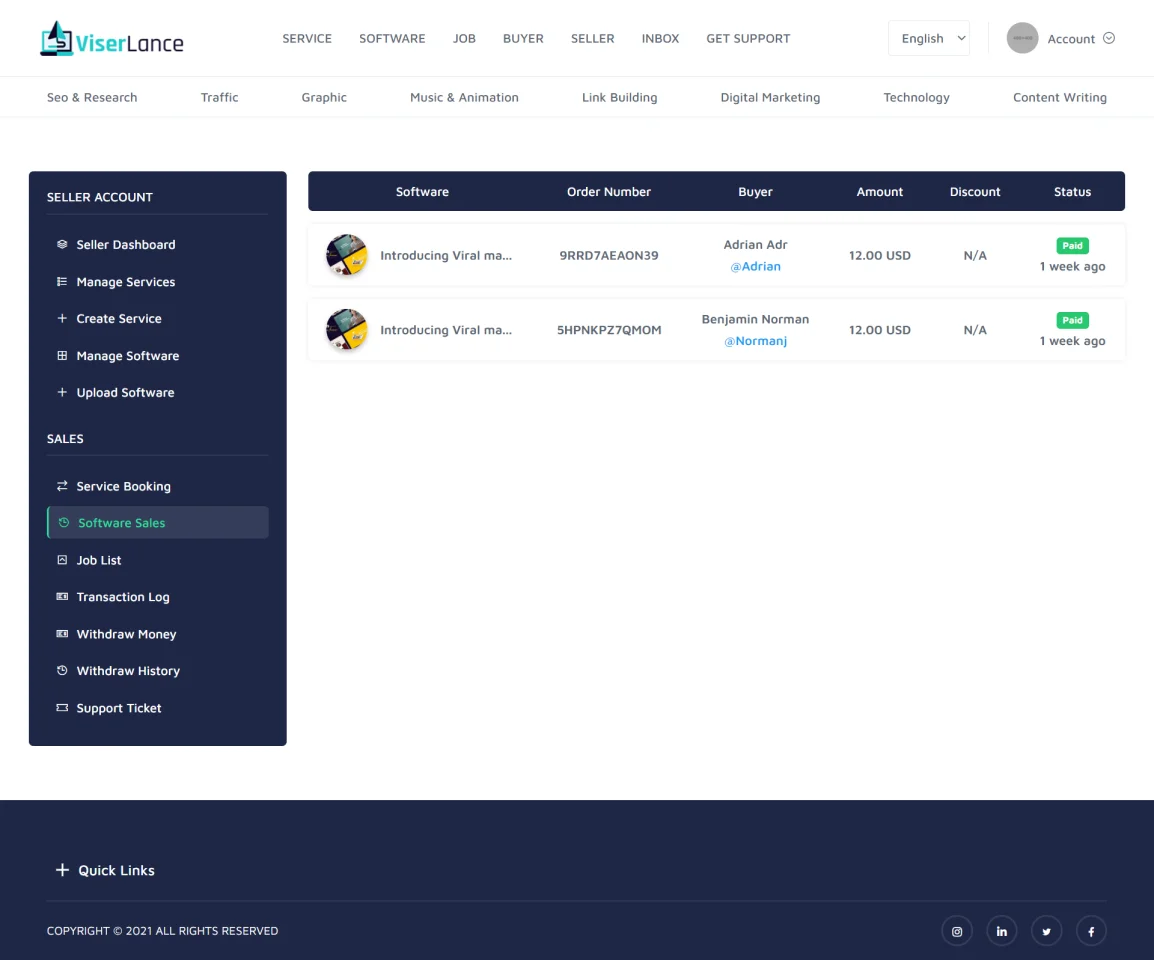The height and width of the screenshot is (960, 1154).
Task: Click the Order Number column header
Action: [x=609, y=191]
